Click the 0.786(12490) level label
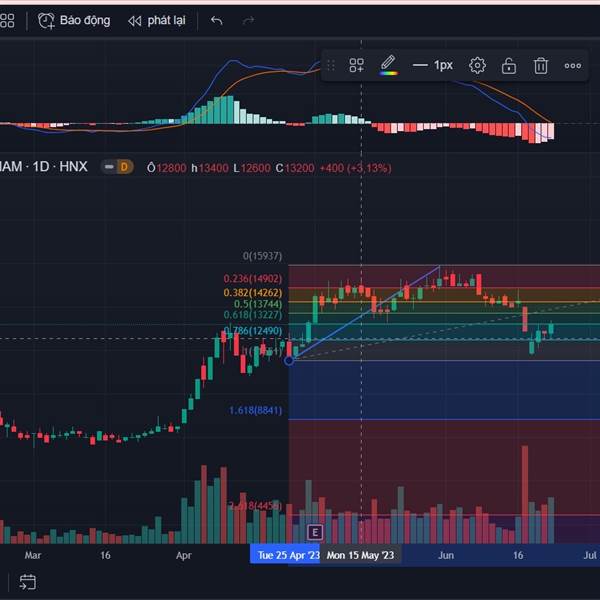This screenshot has width=600, height=600. [253, 331]
